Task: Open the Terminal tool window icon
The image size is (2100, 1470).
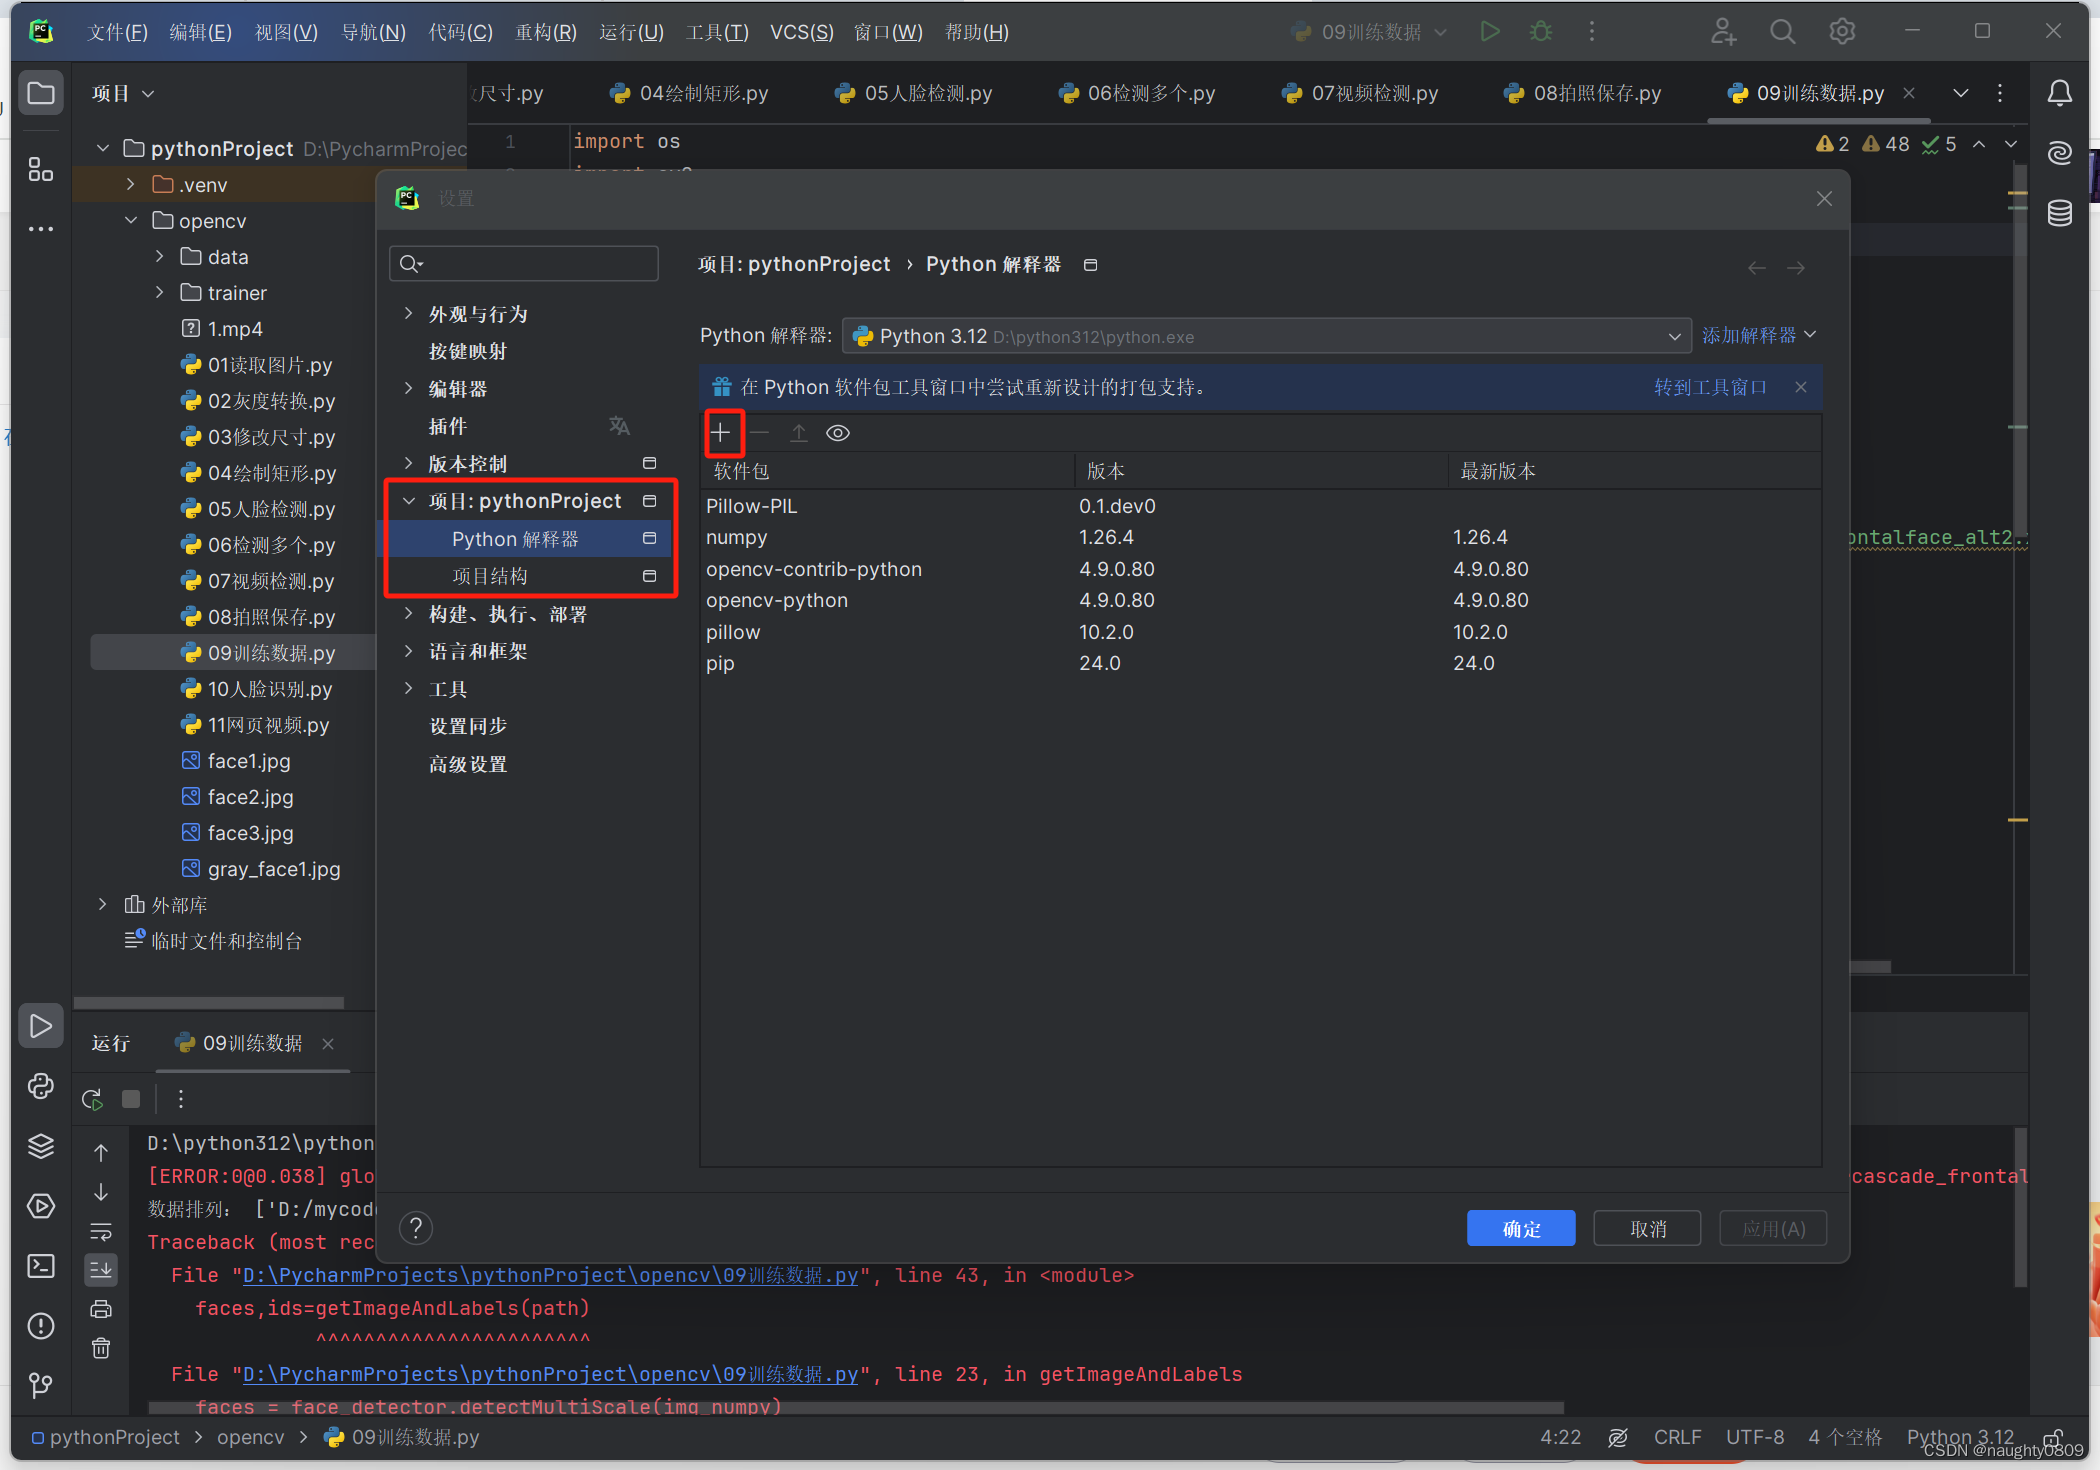Action: (41, 1266)
